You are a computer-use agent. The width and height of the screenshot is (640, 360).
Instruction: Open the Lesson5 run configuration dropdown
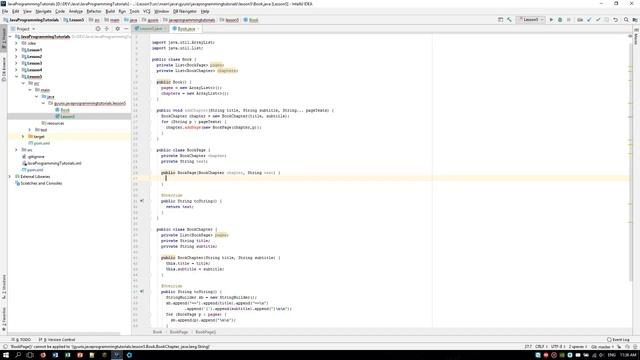click(x=531, y=20)
